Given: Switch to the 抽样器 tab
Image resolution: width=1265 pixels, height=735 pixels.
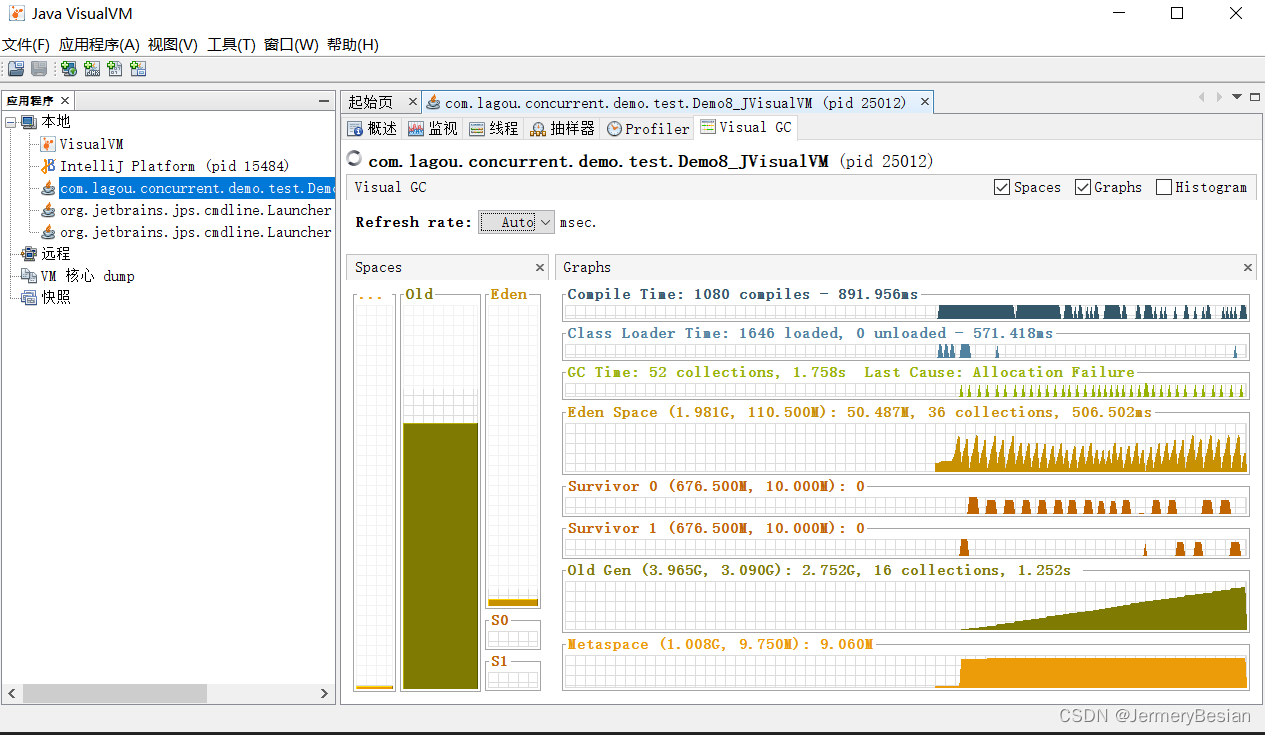Looking at the screenshot, I should [x=563, y=129].
